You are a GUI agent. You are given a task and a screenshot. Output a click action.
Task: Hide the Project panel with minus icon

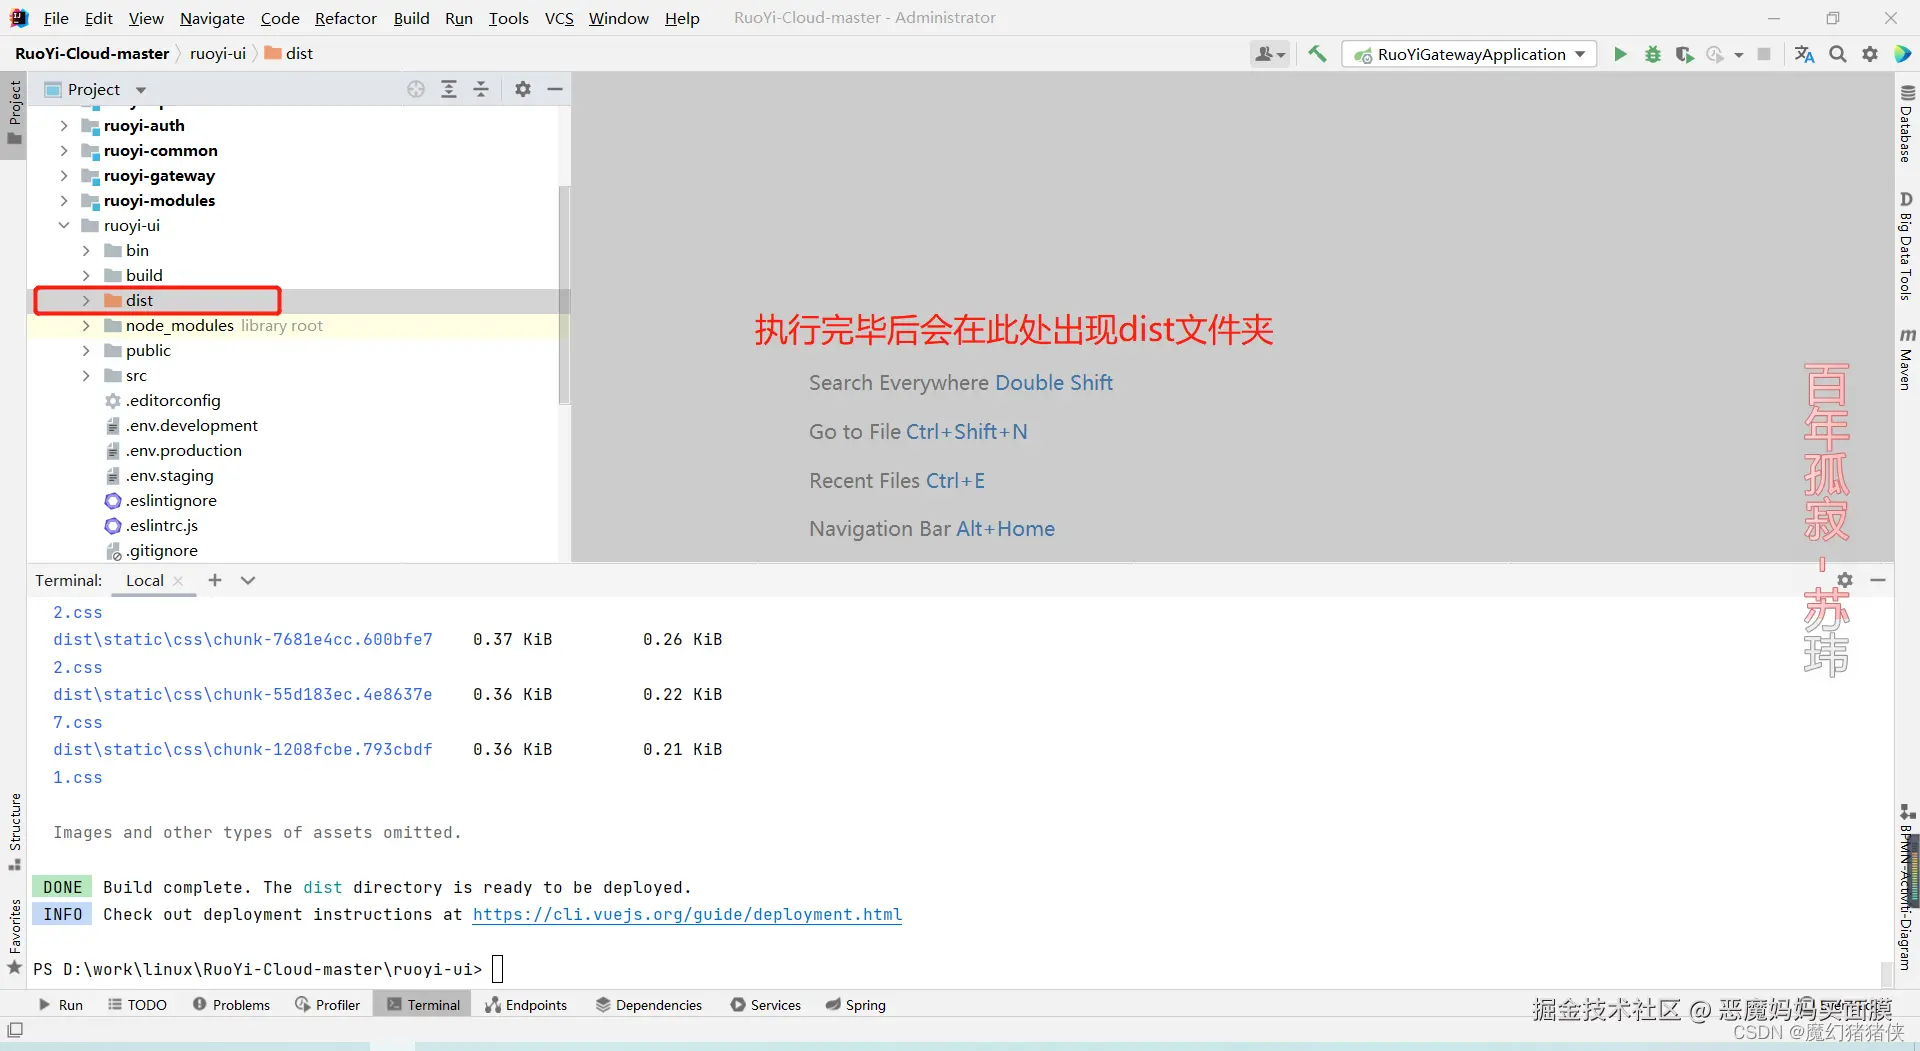pyautogui.click(x=555, y=89)
